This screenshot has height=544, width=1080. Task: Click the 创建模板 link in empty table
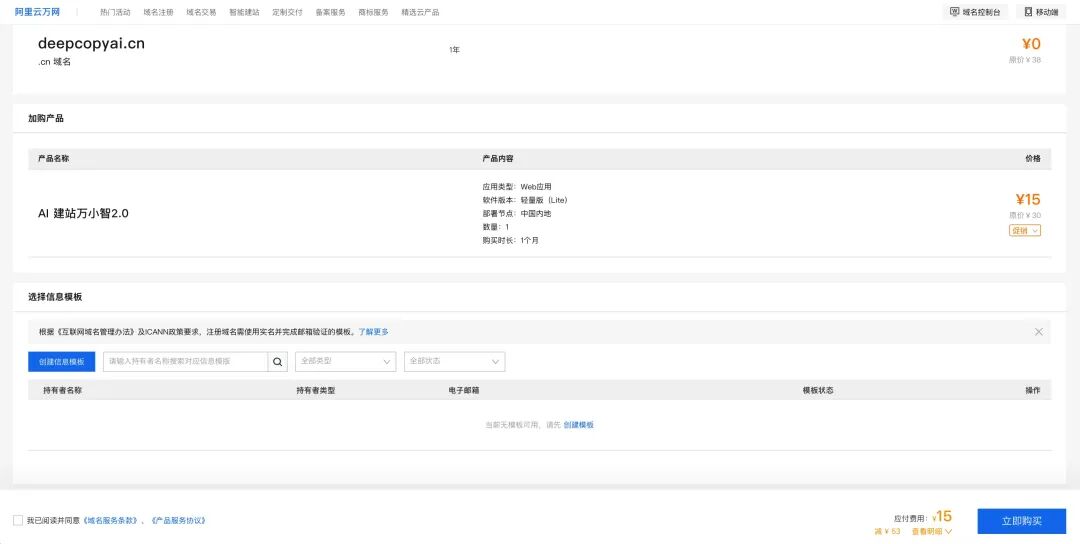click(579, 425)
